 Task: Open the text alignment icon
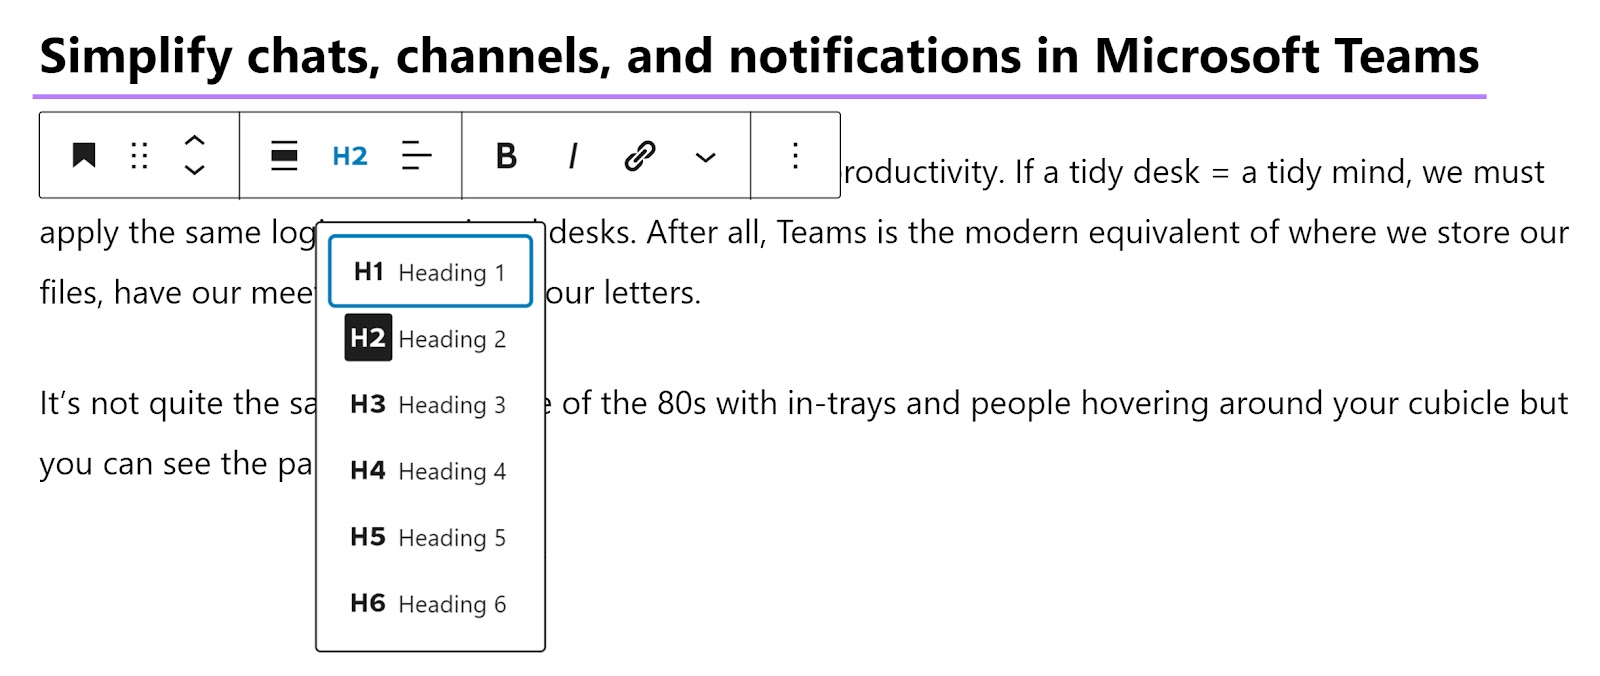click(416, 156)
